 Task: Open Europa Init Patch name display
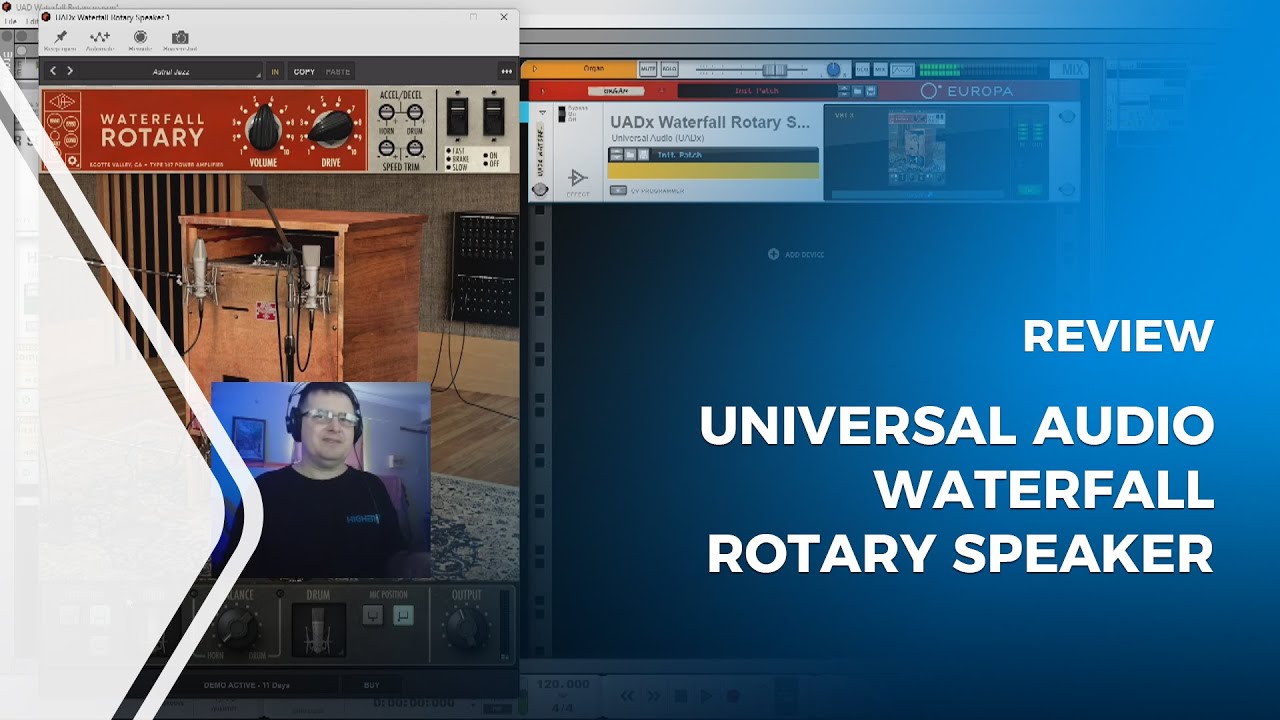click(756, 91)
